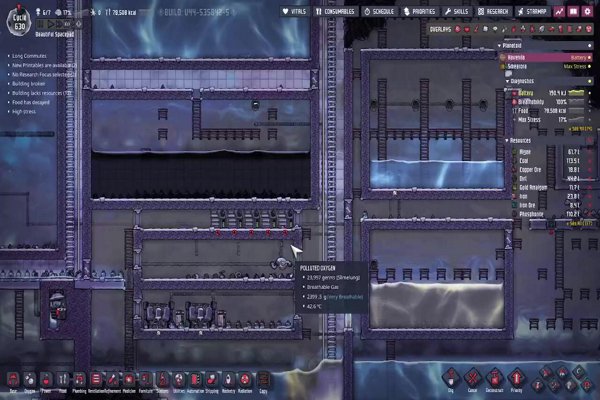600x400 pixels.
Task: Open the Skills screen
Action: 457,11
